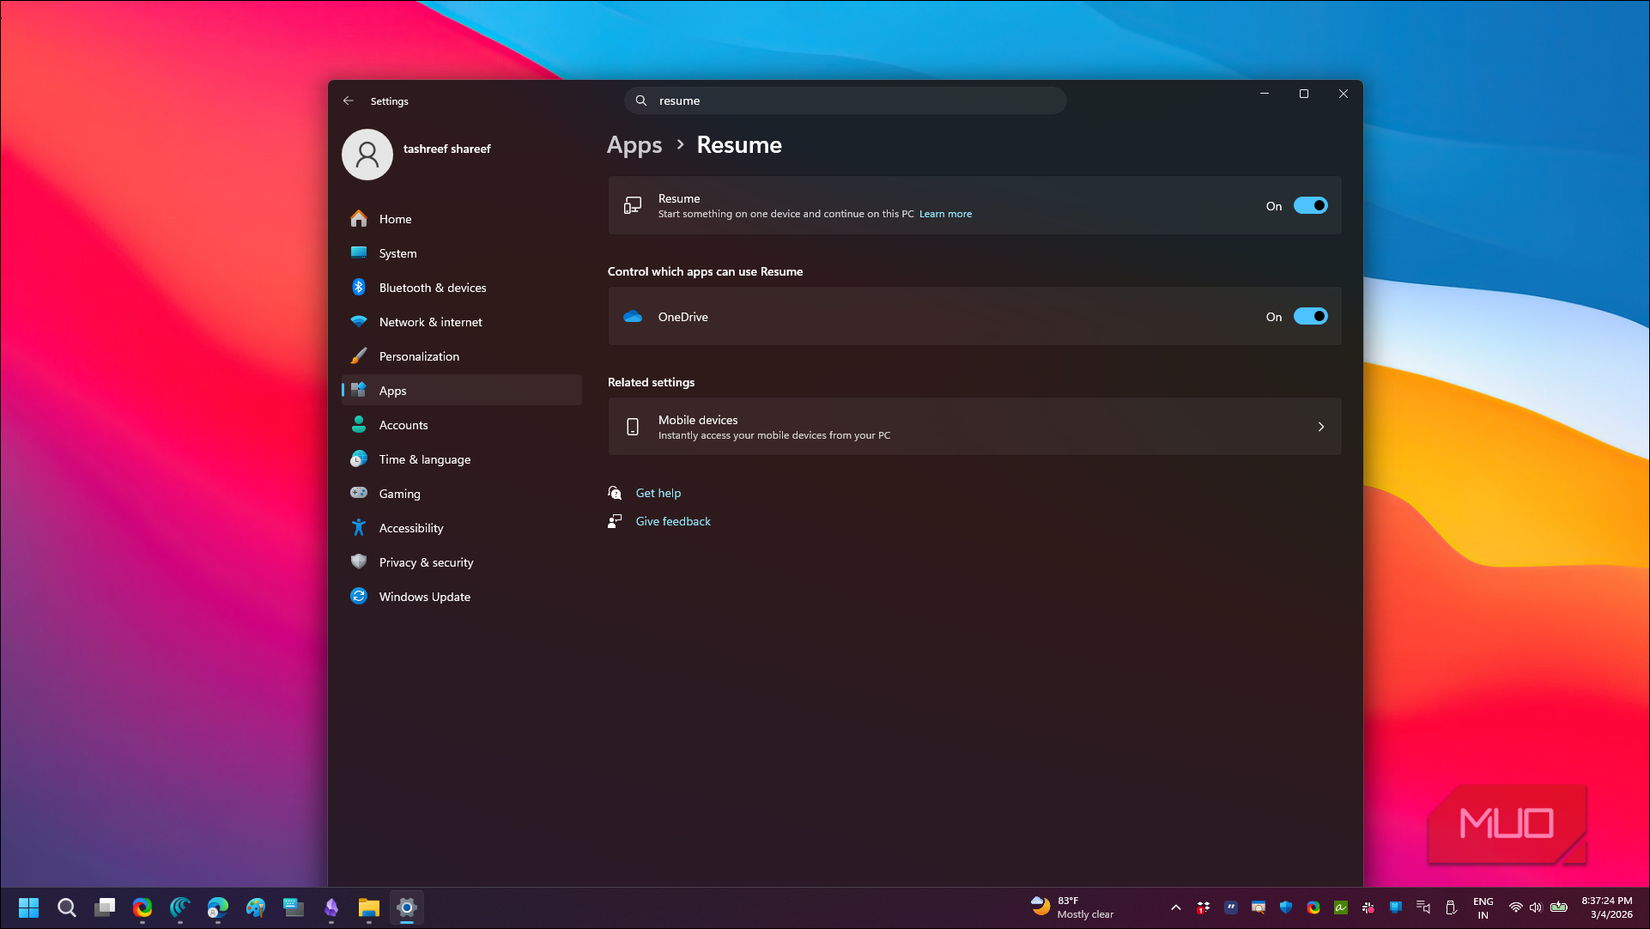Open Network & internet settings
Screen dimensions: 1650x929
pos(431,321)
